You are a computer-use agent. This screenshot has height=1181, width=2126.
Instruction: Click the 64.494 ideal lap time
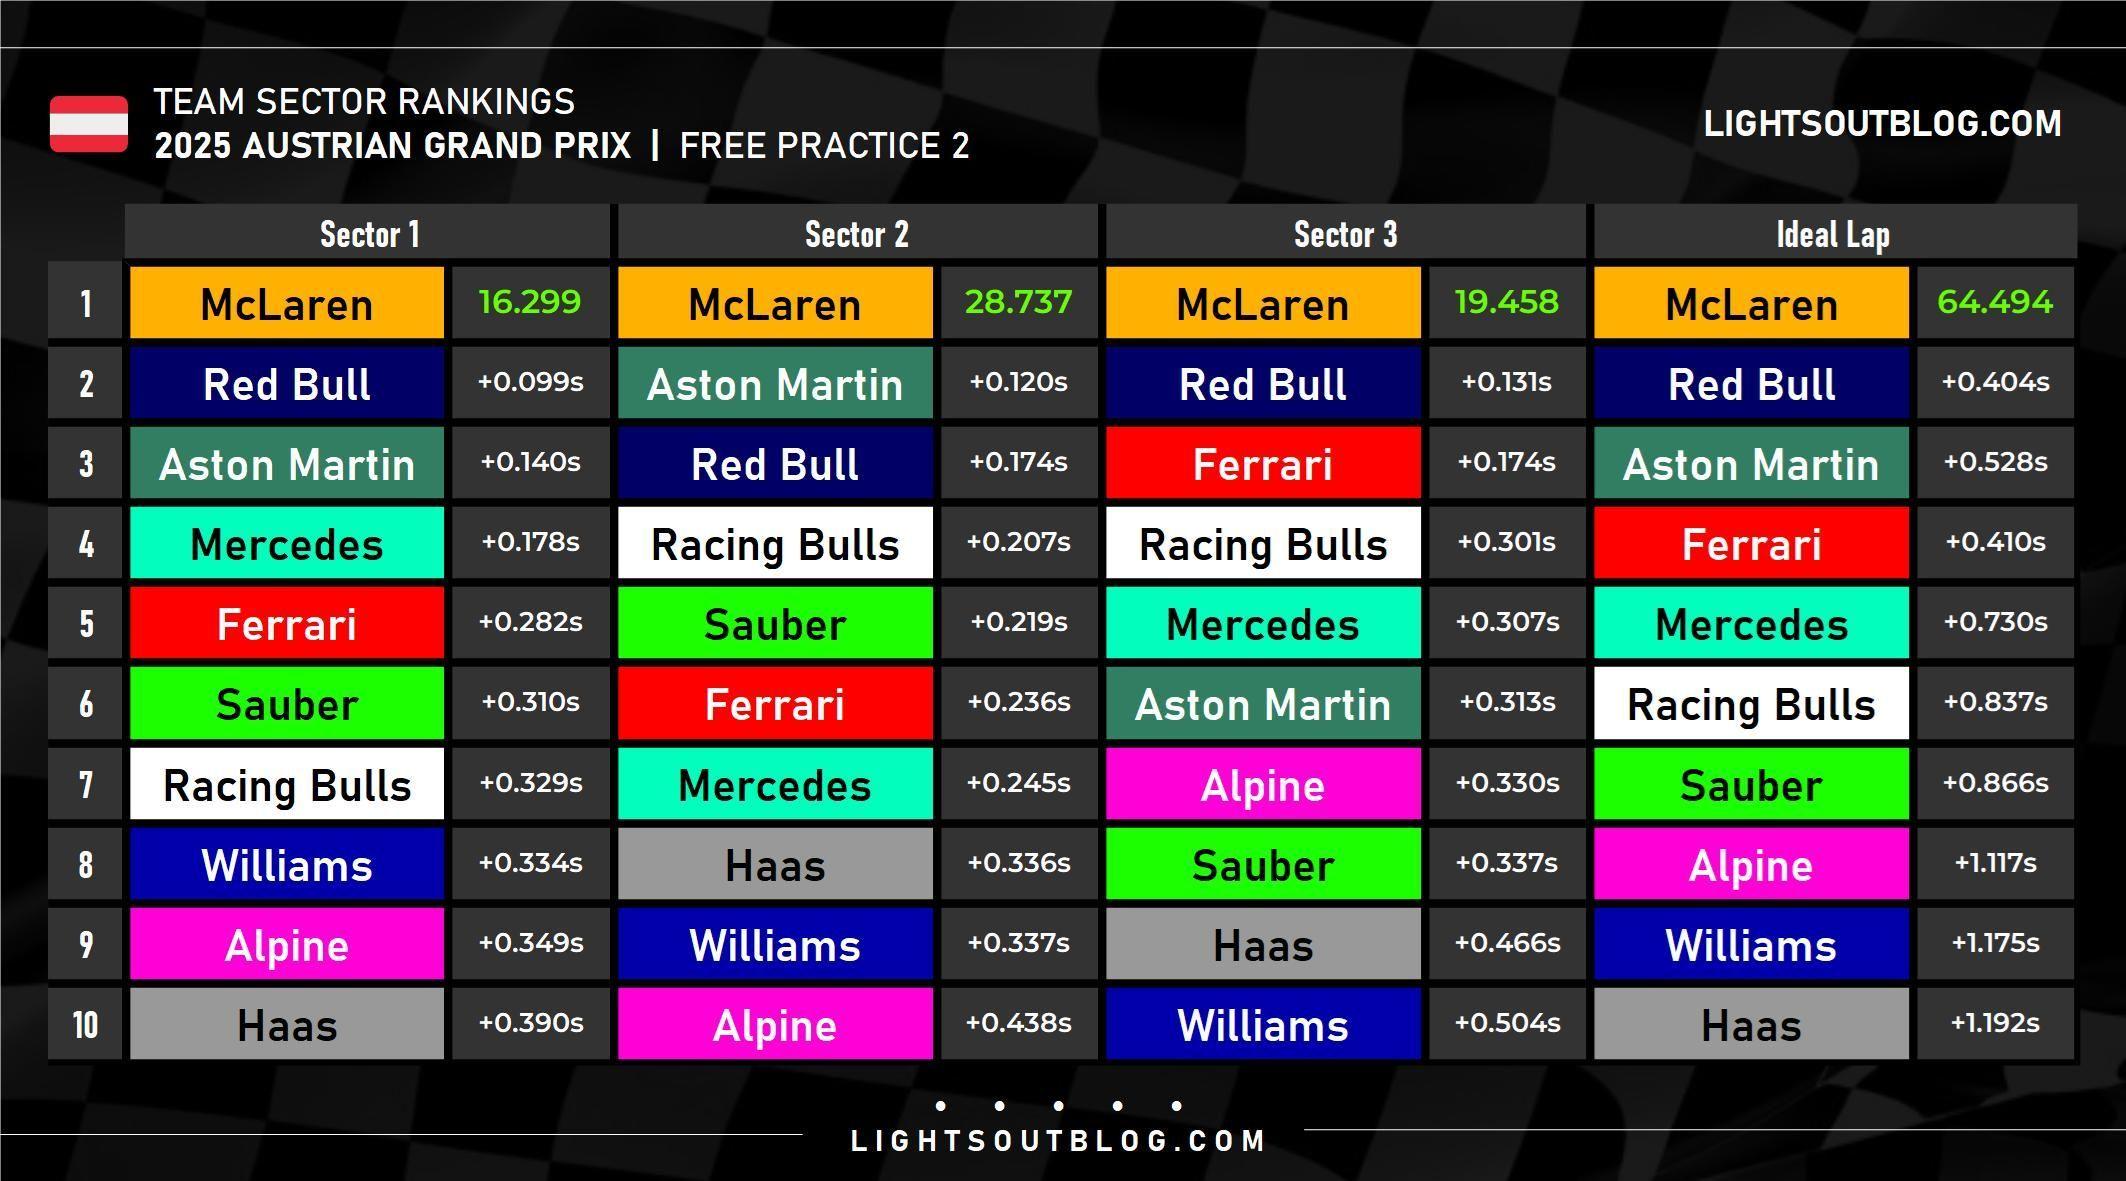pyautogui.click(x=1995, y=302)
